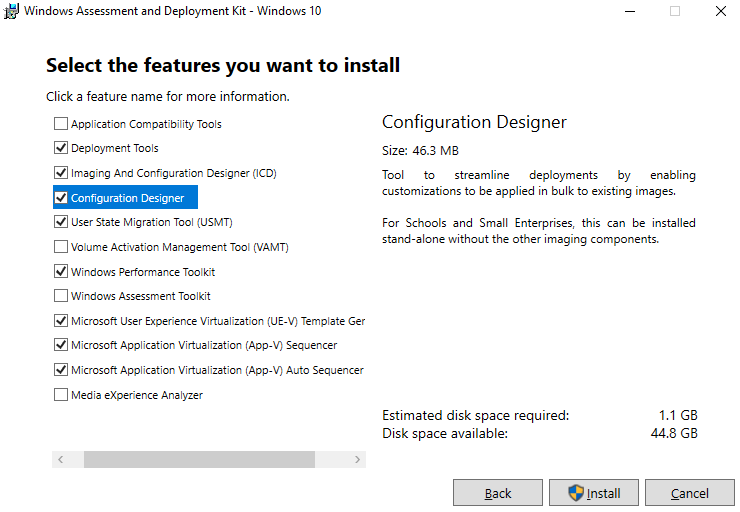
Task: Check Application Compatibility Tools checkbox
Action: pos(61,124)
